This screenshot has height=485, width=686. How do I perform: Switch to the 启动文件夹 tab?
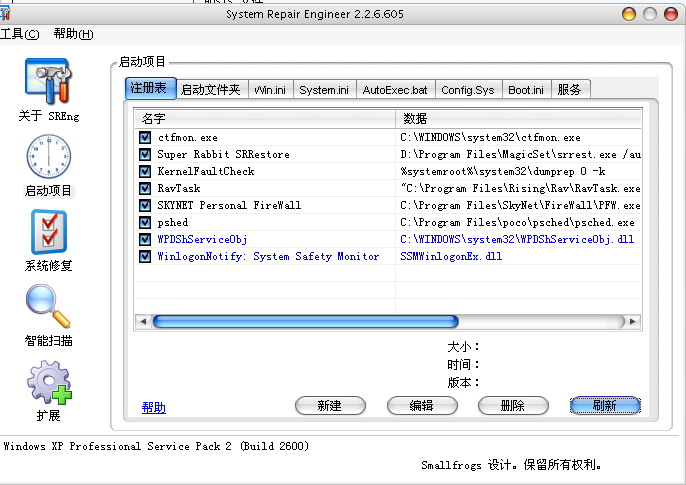coord(212,90)
